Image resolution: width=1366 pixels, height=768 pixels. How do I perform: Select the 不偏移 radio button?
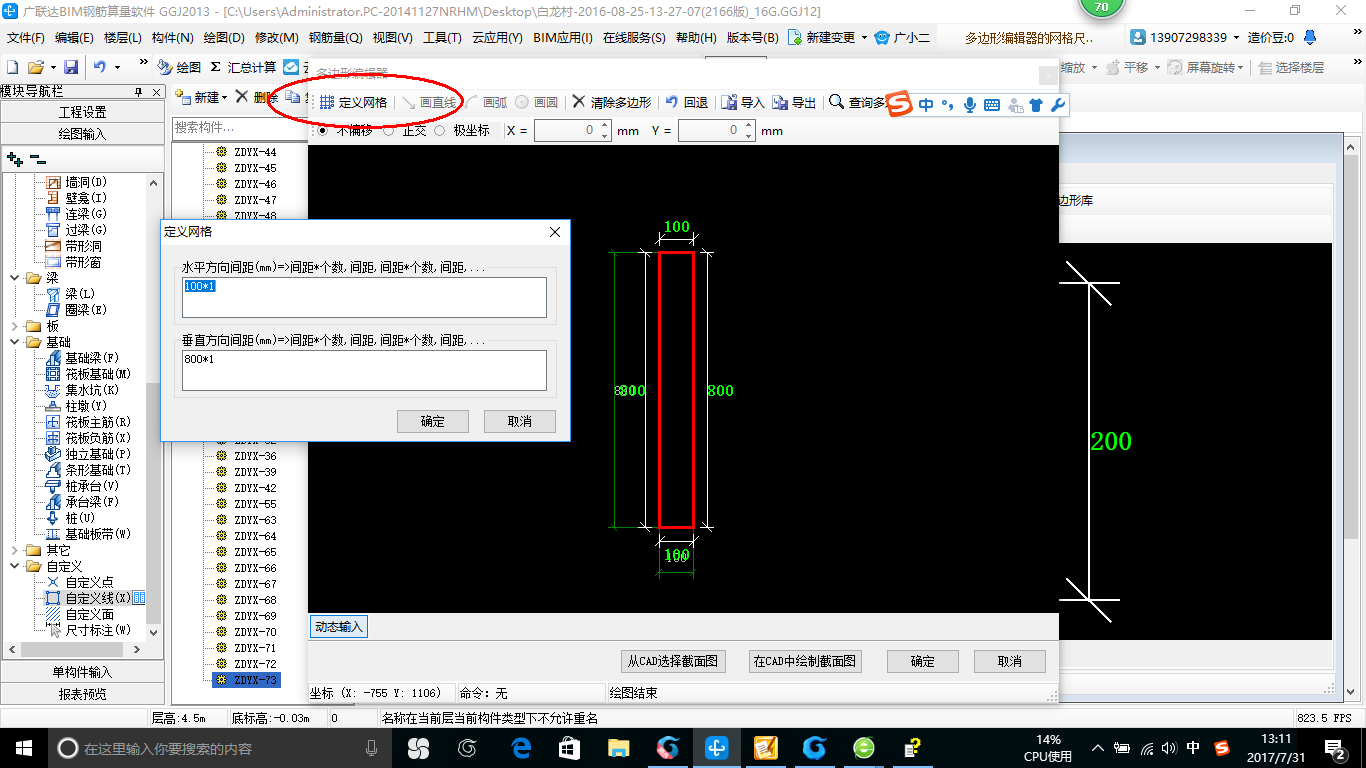tap(322, 130)
